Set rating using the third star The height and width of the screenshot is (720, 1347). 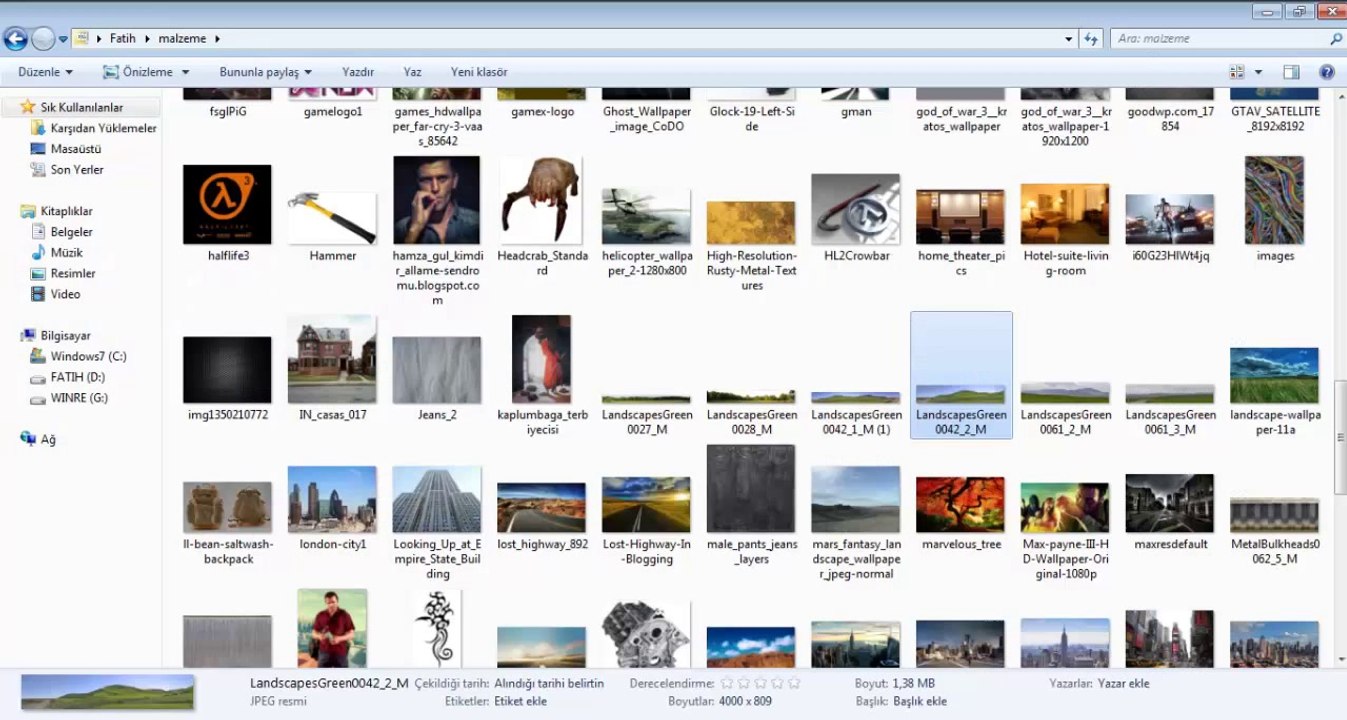[x=760, y=684]
